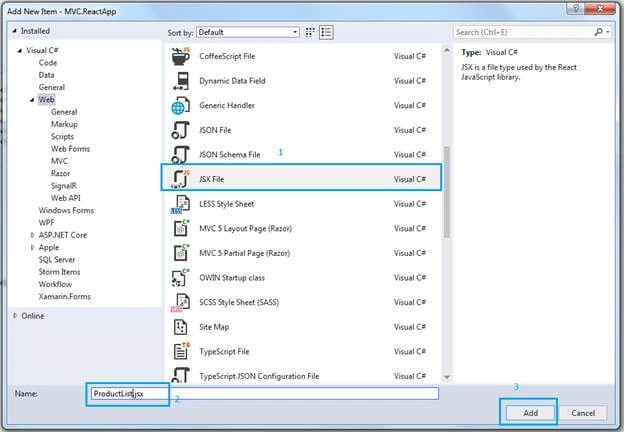The image size is (624, 432).
Task: Select the WPF category
Action: (46, 223)
